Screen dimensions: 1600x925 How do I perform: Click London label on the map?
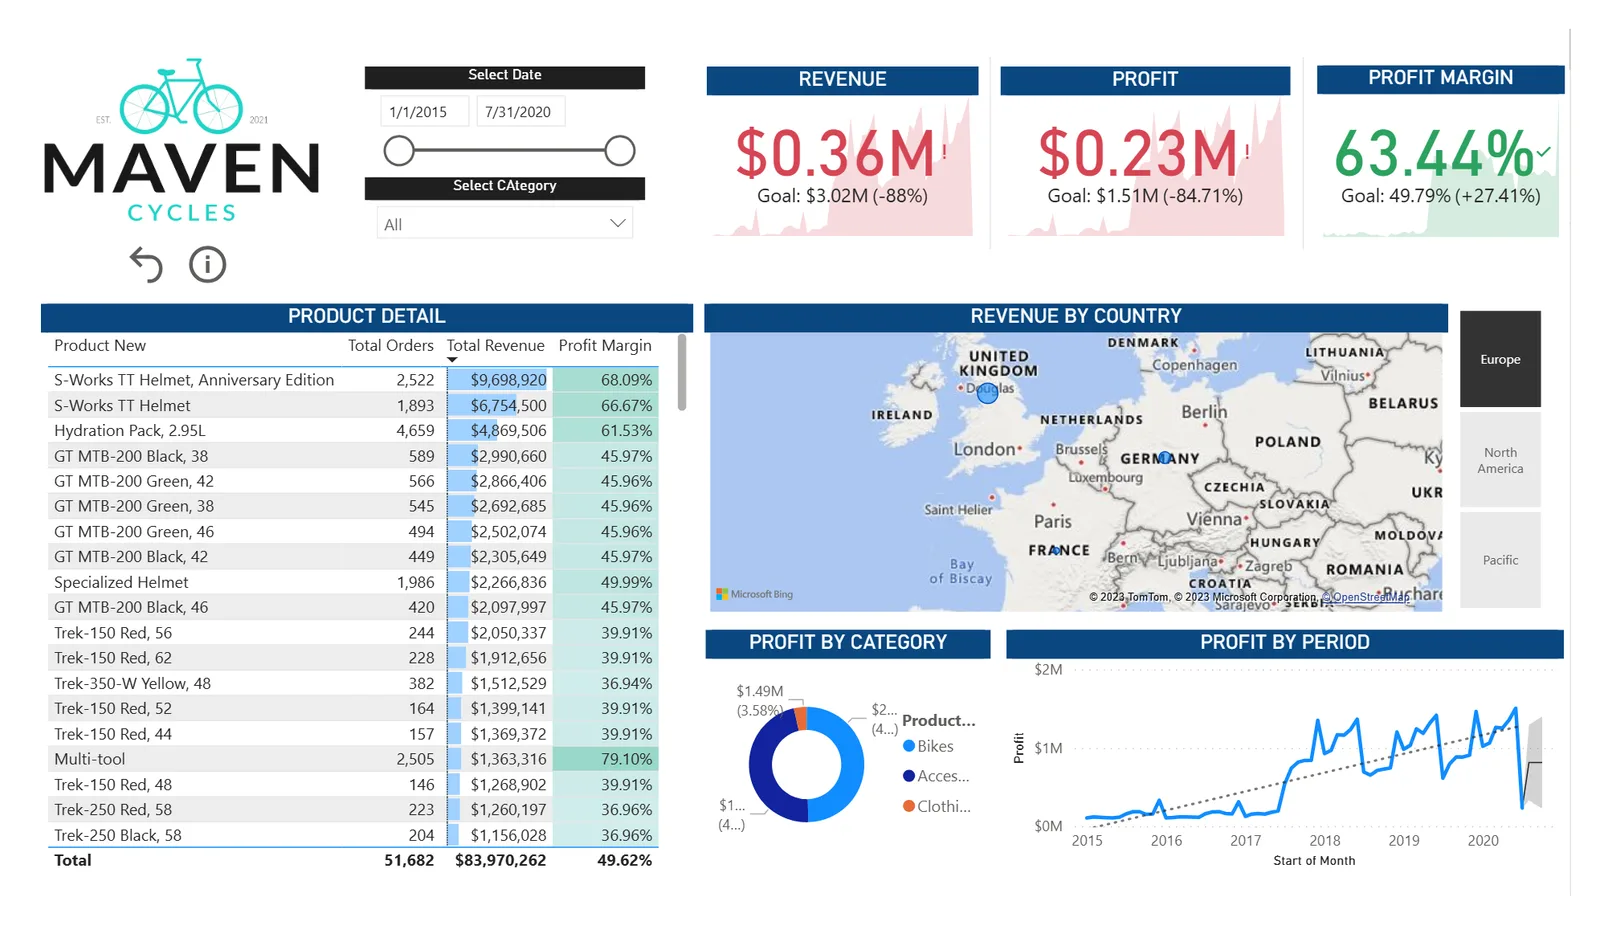[x=984, y=449]
